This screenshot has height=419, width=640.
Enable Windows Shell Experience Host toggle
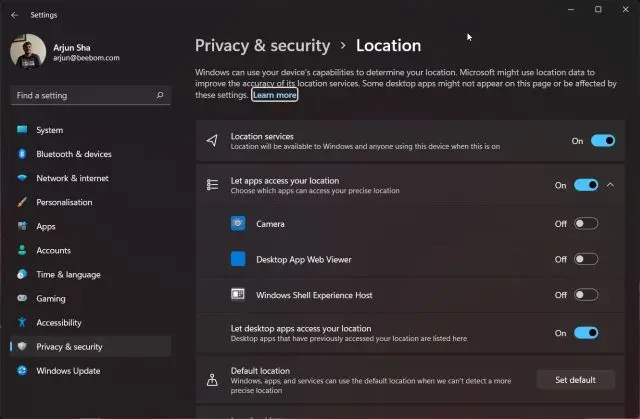coord(586,295)
